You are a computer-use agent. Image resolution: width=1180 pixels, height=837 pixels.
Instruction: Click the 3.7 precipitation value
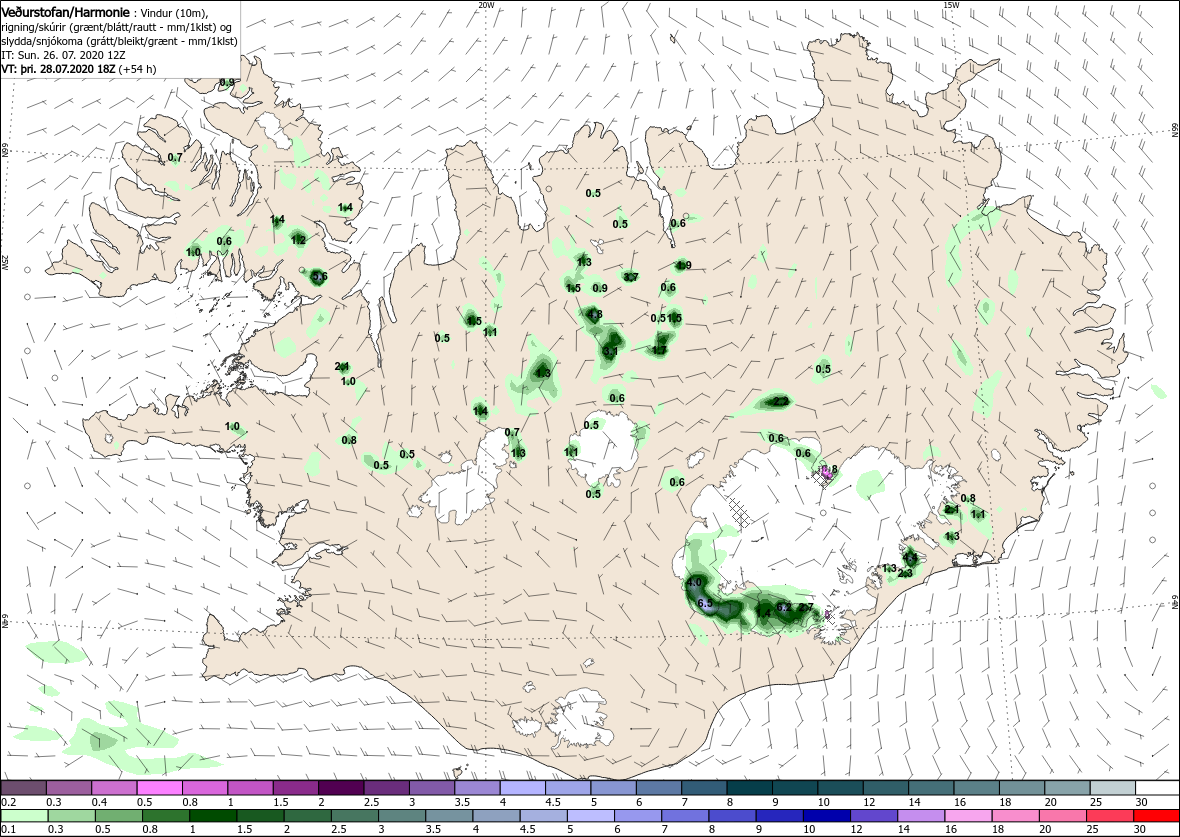coord(631,277)
